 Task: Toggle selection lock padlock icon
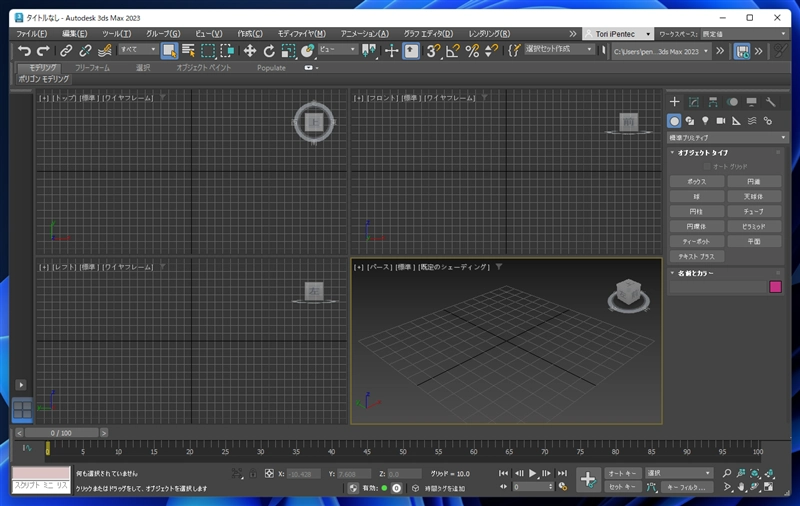[x=253, y=473]
